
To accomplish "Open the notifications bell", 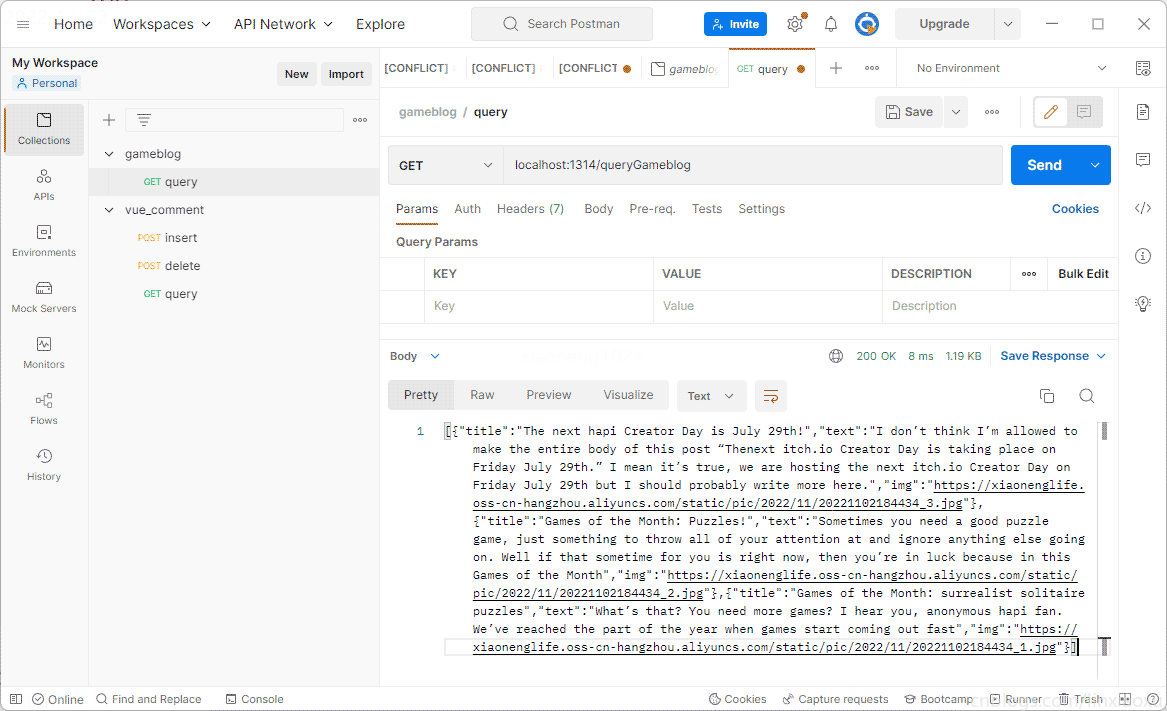I will 831,24.
